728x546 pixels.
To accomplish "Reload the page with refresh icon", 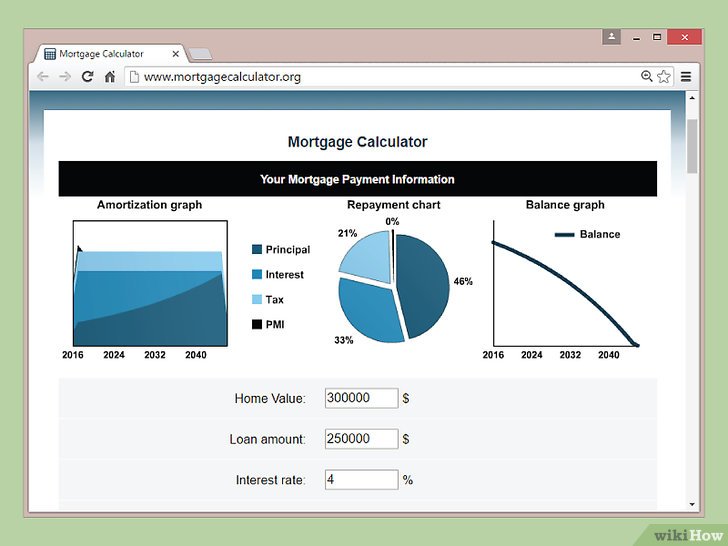I will (x=87, y=77).
